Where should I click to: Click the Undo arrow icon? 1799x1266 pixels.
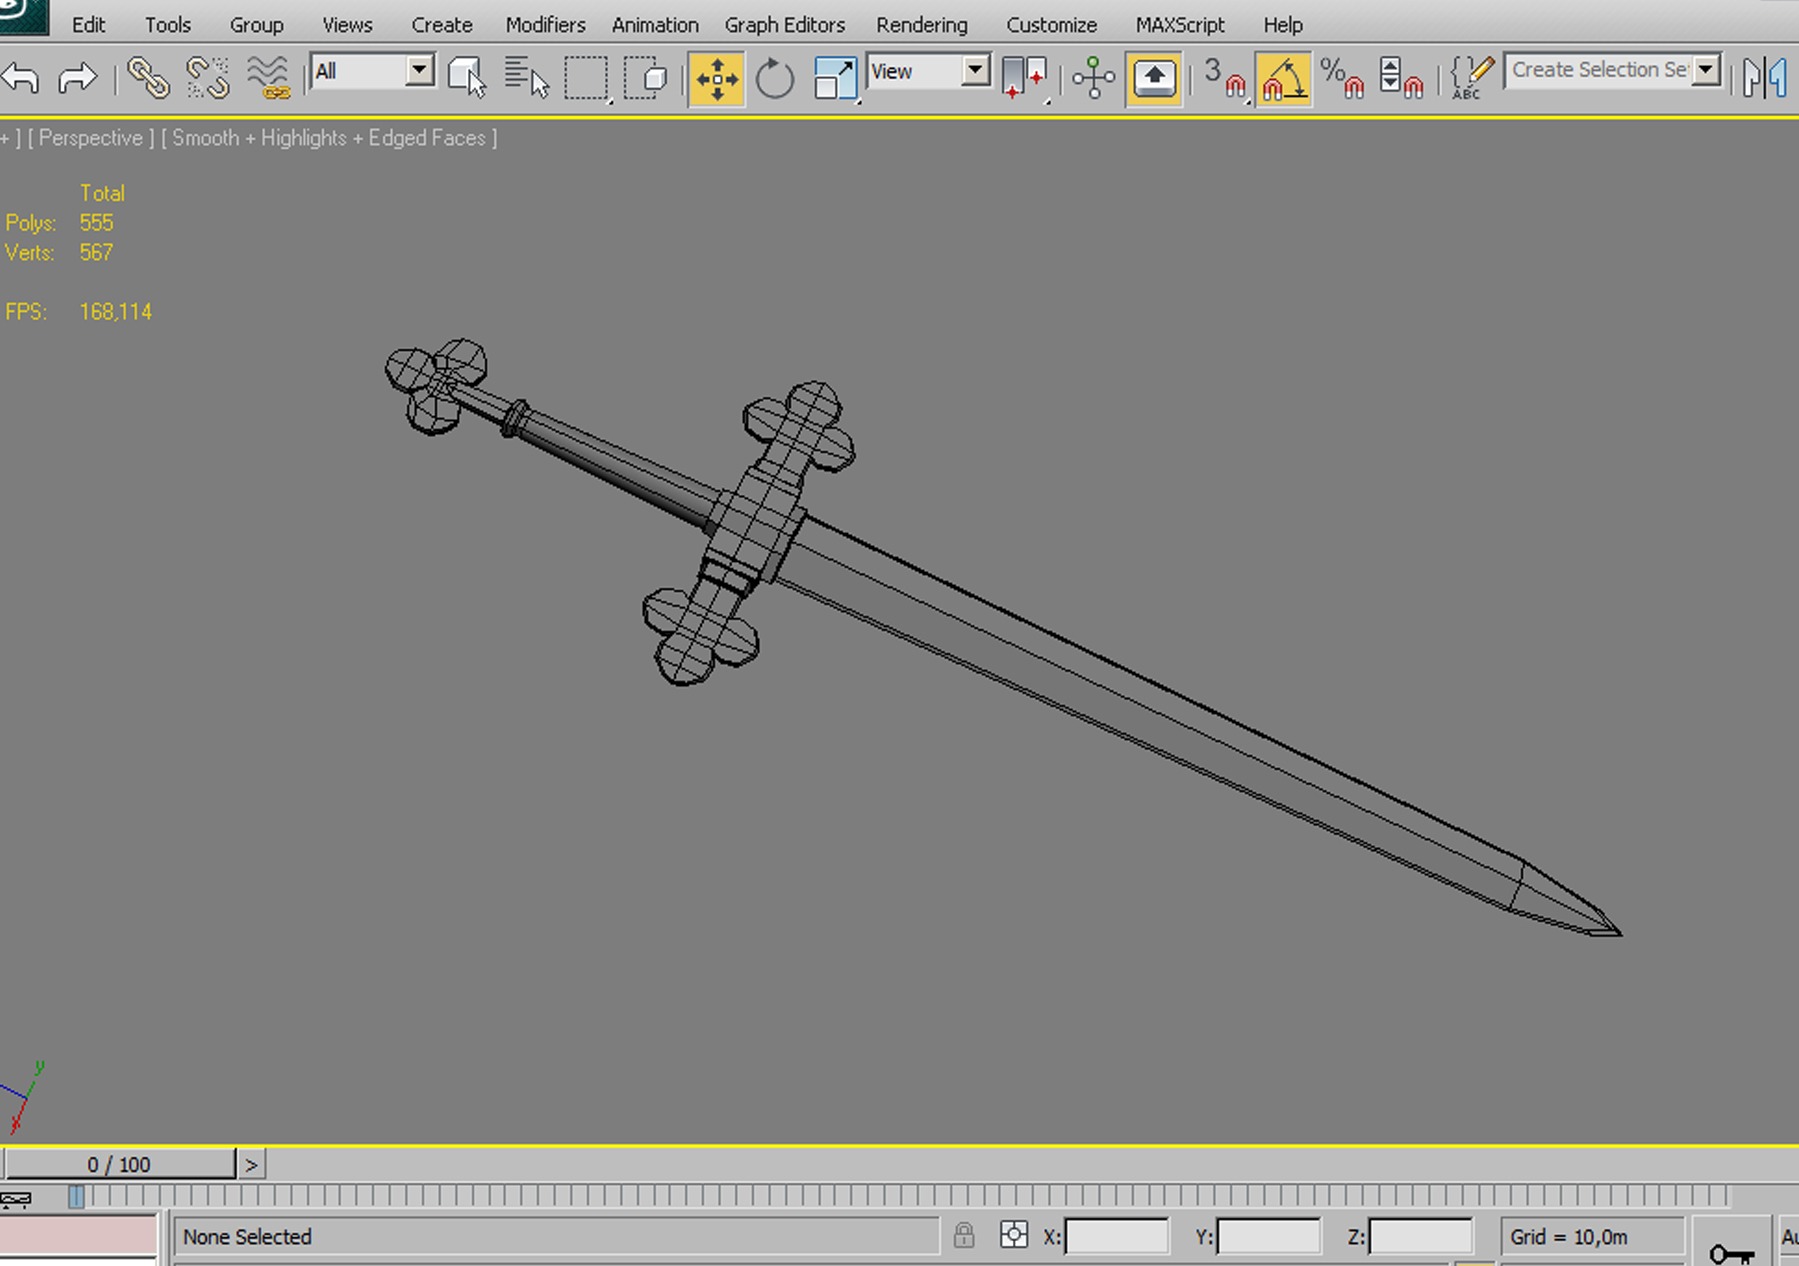[x=21, y=77]
